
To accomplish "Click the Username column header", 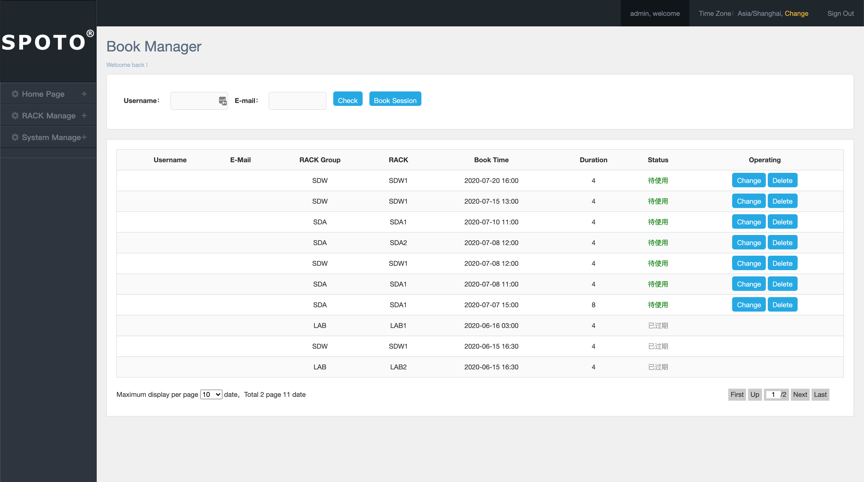I will pyautogui.click(x=170, y=160).
